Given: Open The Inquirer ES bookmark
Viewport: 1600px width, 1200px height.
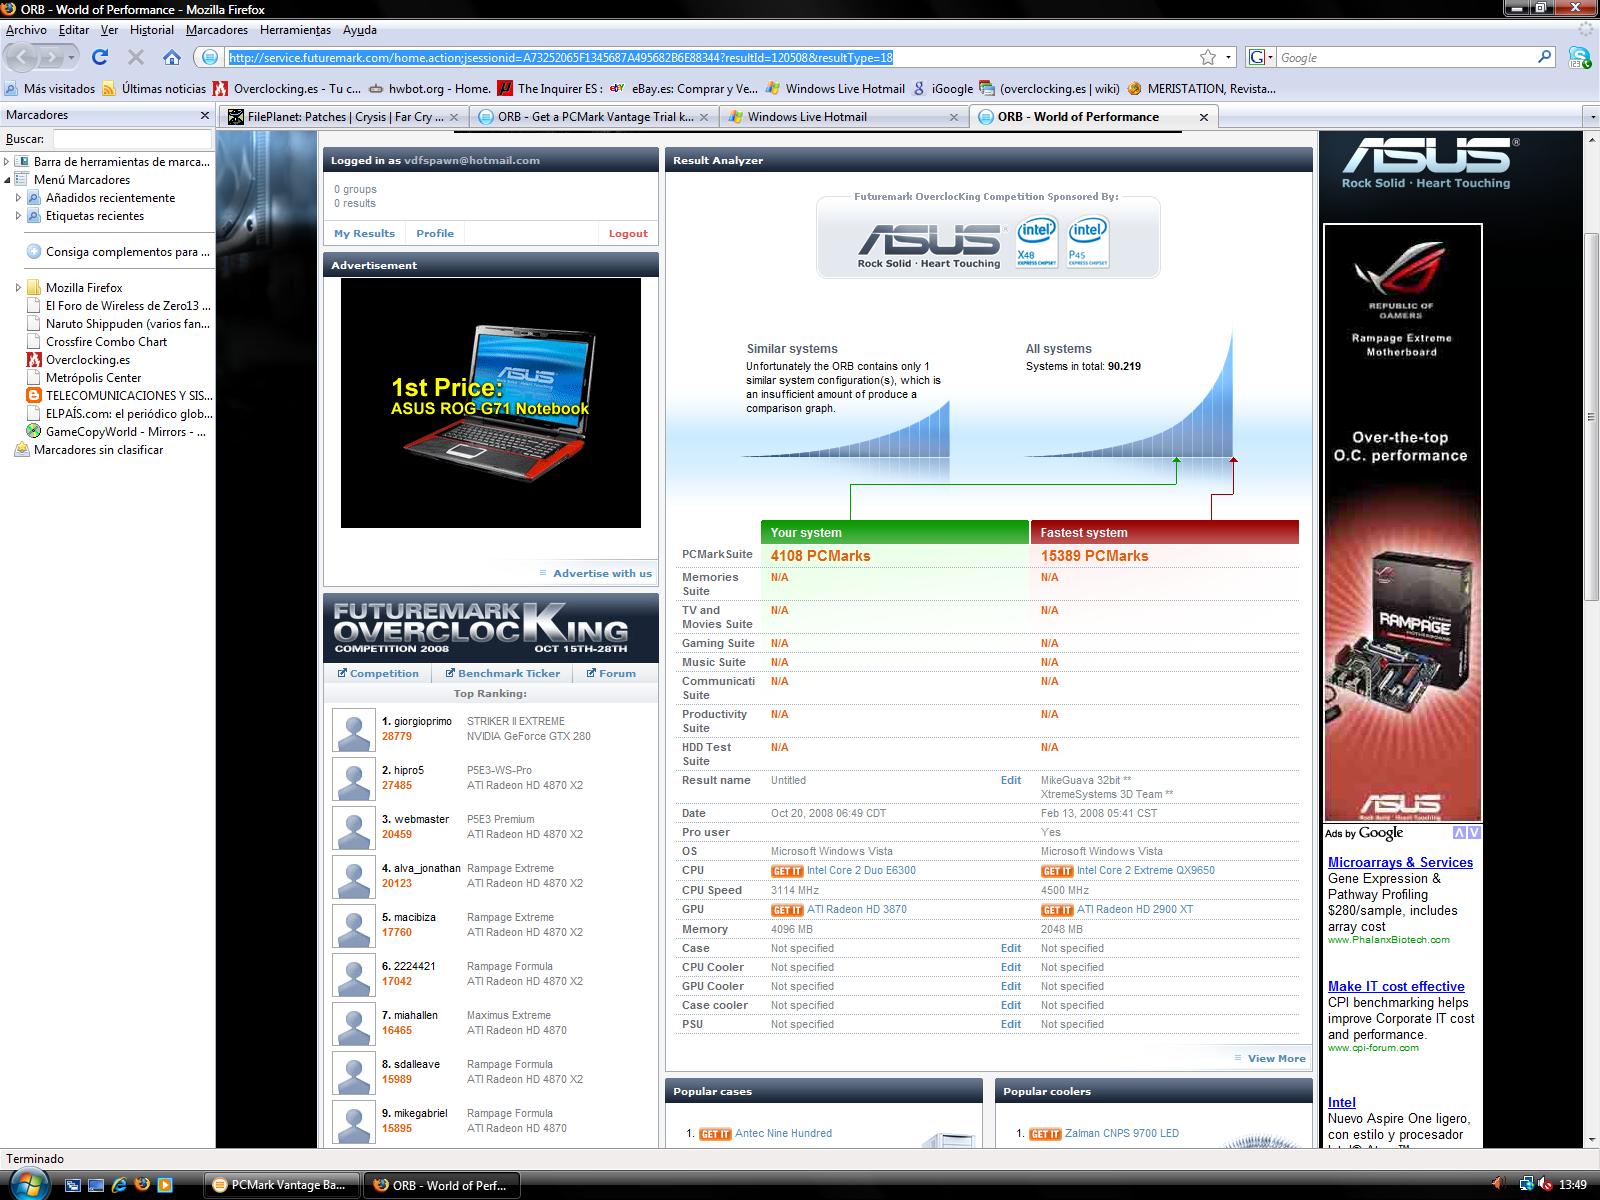Looking at the screenshot, I should point(550,88).
